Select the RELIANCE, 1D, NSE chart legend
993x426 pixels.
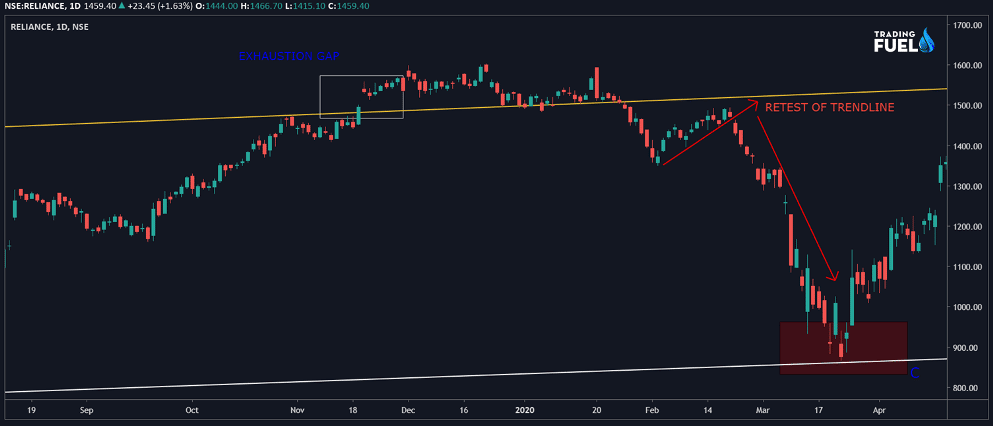49,26
